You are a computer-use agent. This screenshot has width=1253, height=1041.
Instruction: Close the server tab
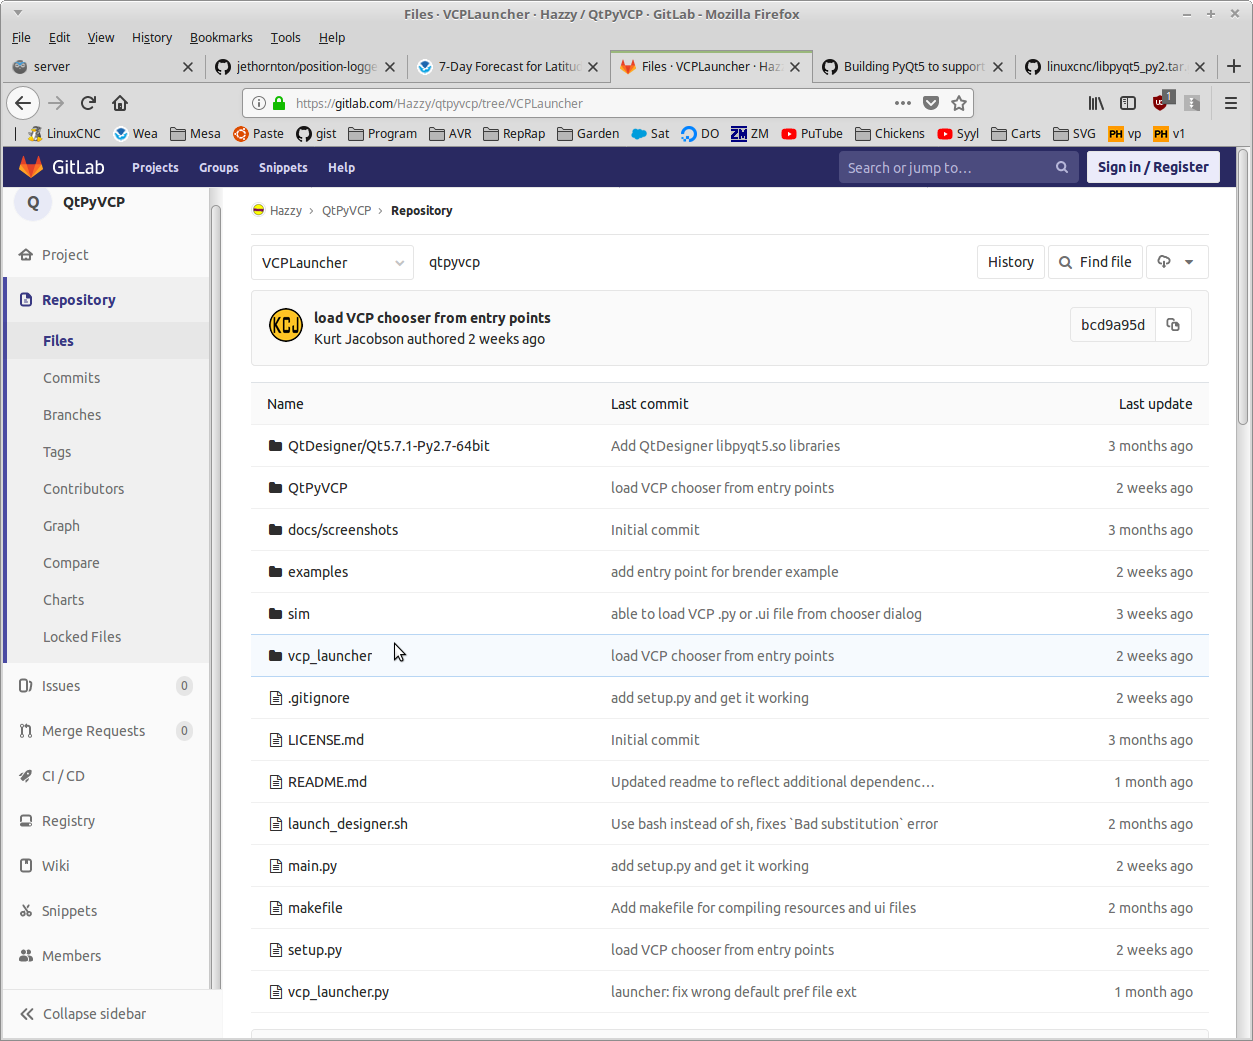coord(188,67)
